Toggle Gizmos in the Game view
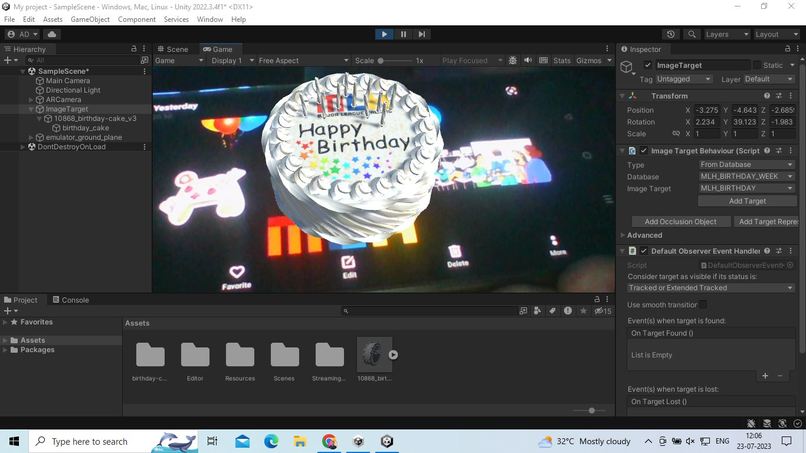This screenshot has height=453, width=806. (x=589, y=60)
